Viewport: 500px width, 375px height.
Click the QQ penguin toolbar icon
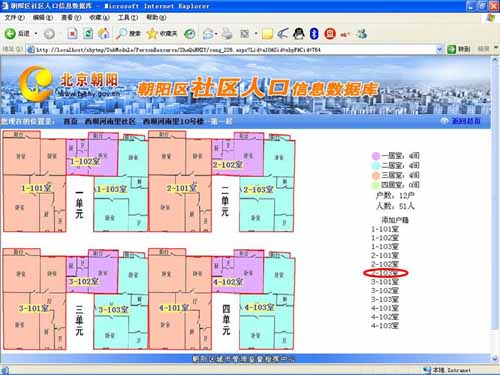coord(299,34)
